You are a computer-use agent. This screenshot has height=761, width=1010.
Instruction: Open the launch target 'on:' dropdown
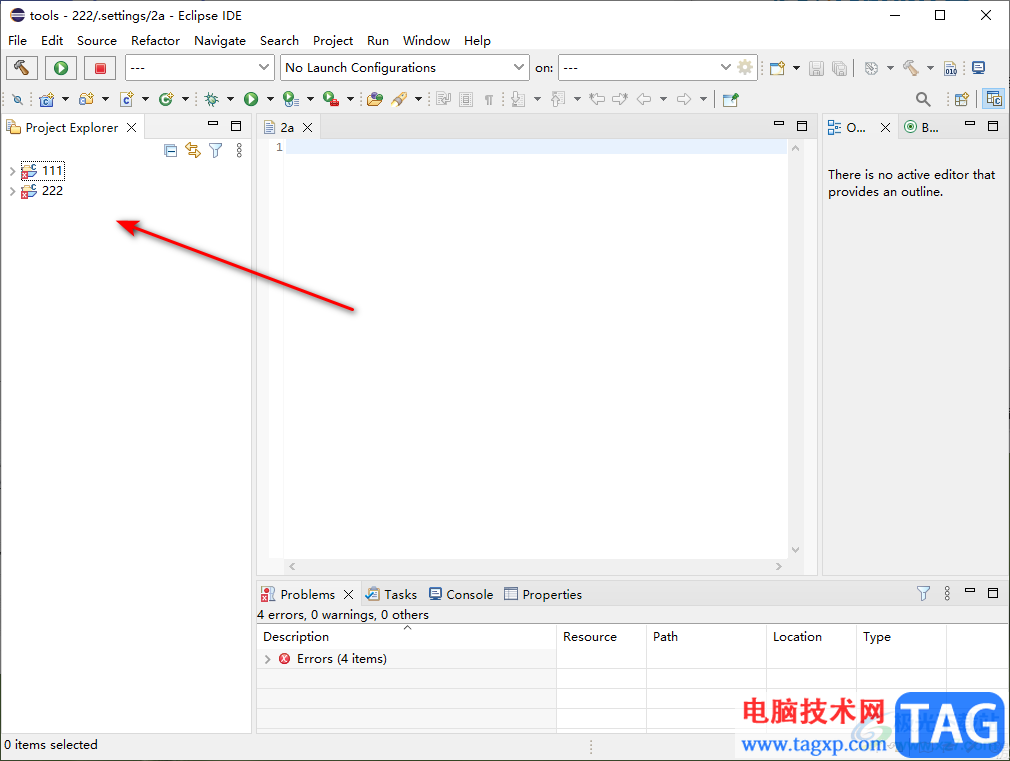click(646, 68)
